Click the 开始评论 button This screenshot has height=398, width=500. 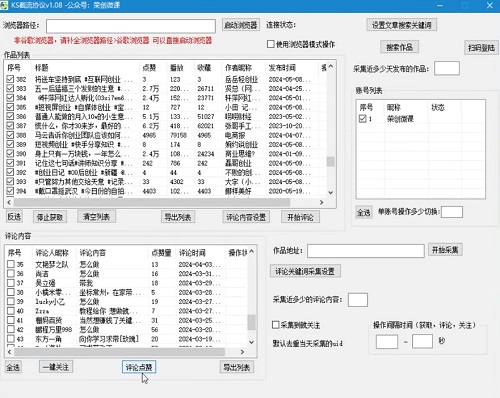(x=300, y=217)
